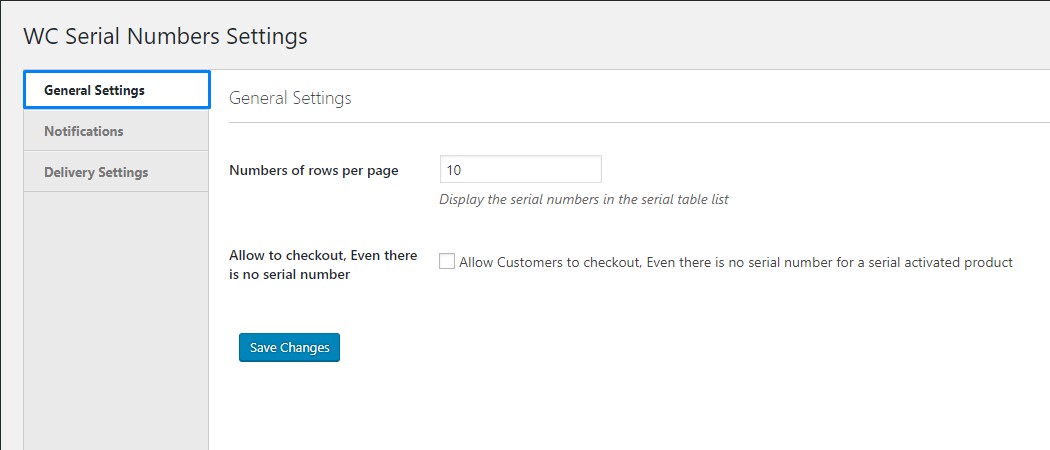The width and height of the screenshot is (1050, 450).
Task: Click the 'Display the serial numbers' description text
Action: coord(583,200)
